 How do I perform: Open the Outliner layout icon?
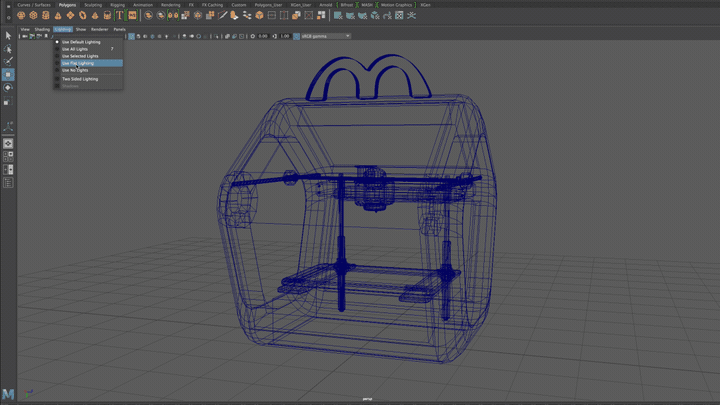pyautogui.click(x=8, y=183)
